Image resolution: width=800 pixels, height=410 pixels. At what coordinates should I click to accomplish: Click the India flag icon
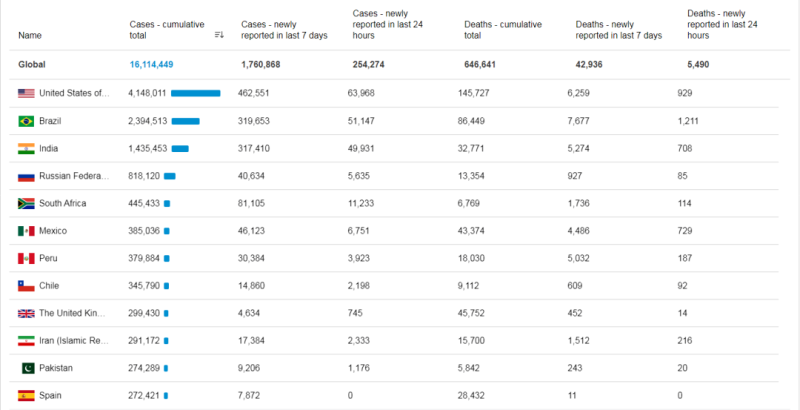pyautogui.click(x=27, y=149)
